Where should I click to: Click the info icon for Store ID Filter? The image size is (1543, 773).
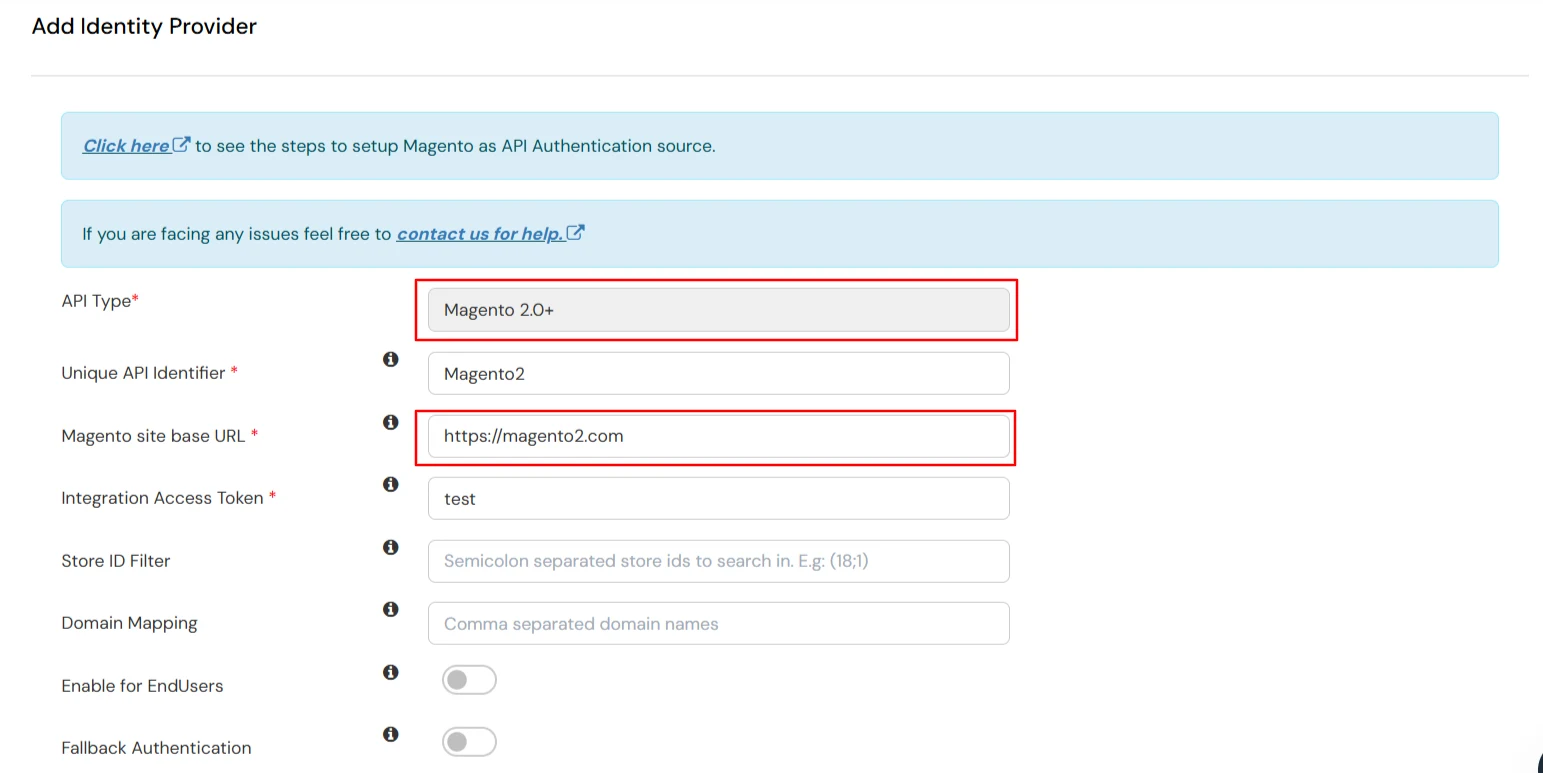[391, 547]
